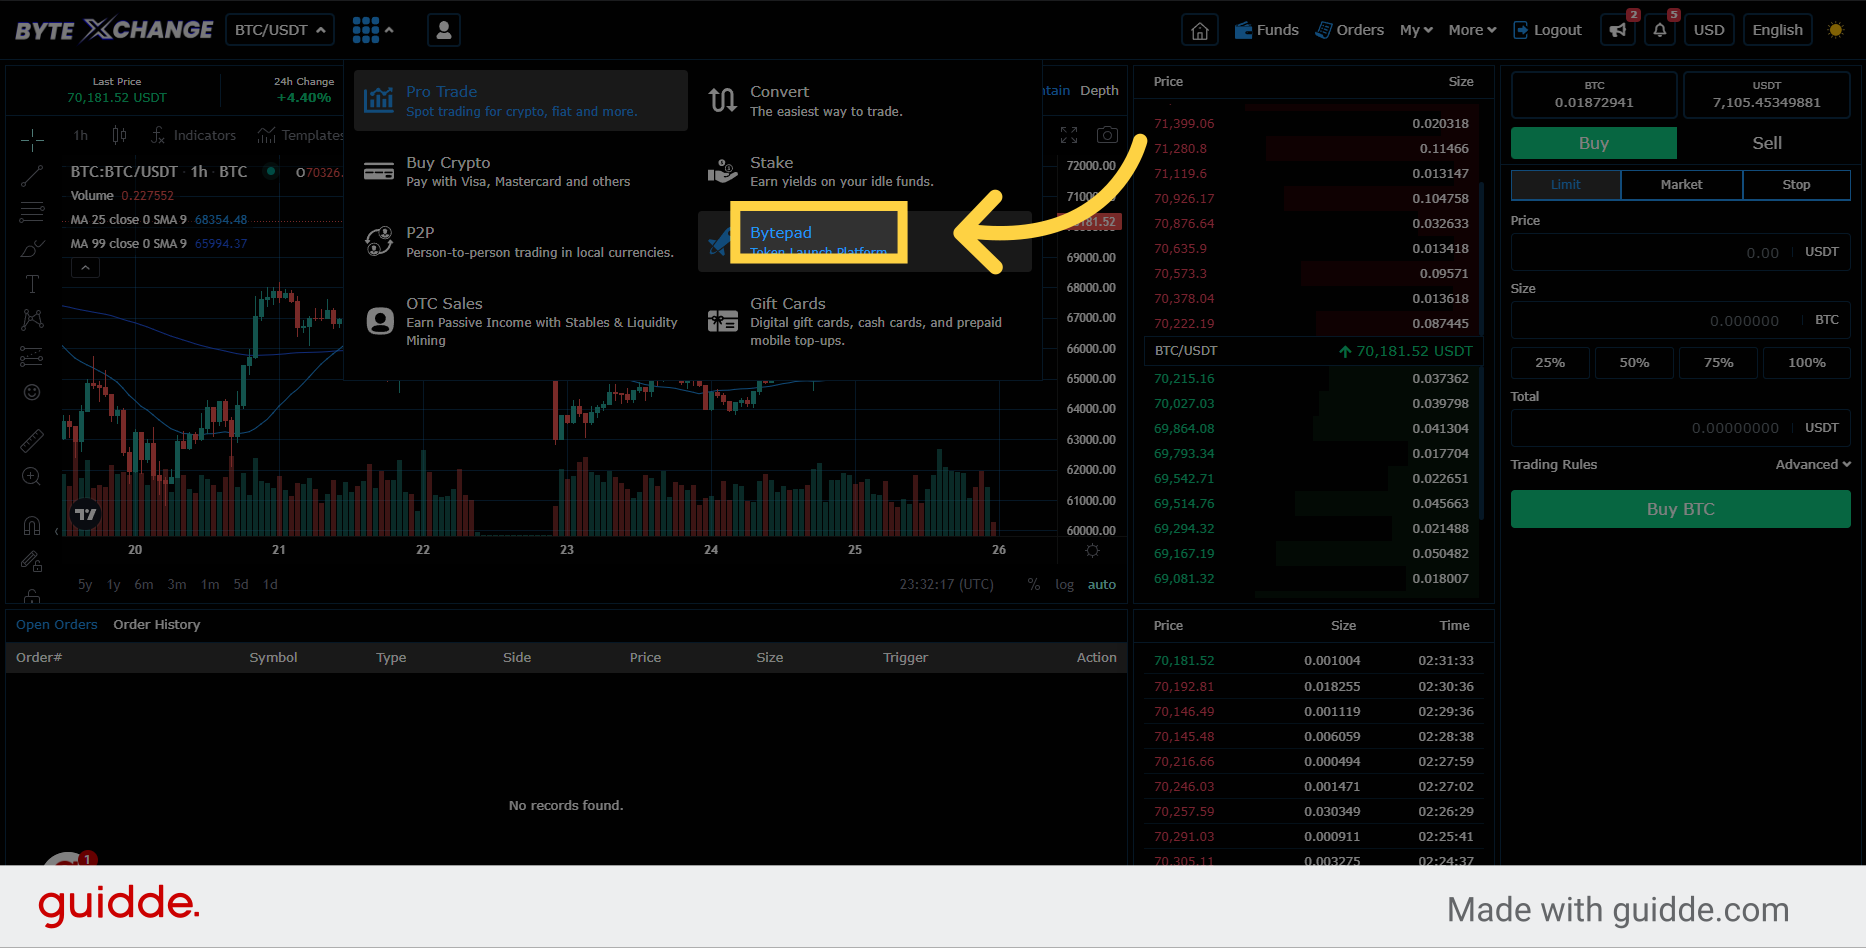Select the Stop order type

(x=1796, y=185)
